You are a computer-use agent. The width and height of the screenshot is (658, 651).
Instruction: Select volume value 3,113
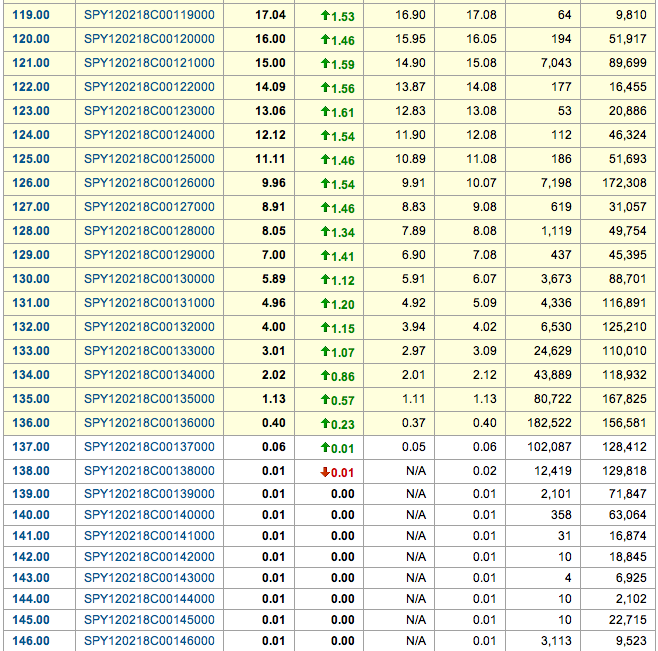[556, 641]
